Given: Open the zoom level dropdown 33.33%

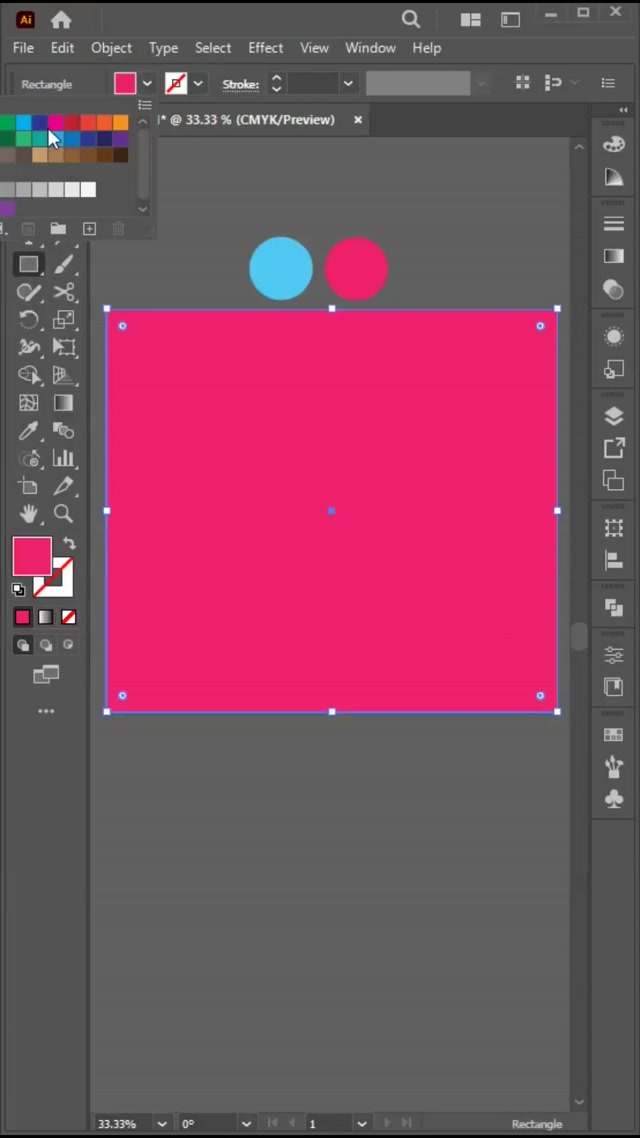Looking at the screenshot, I should click(x=162, y=1124).
